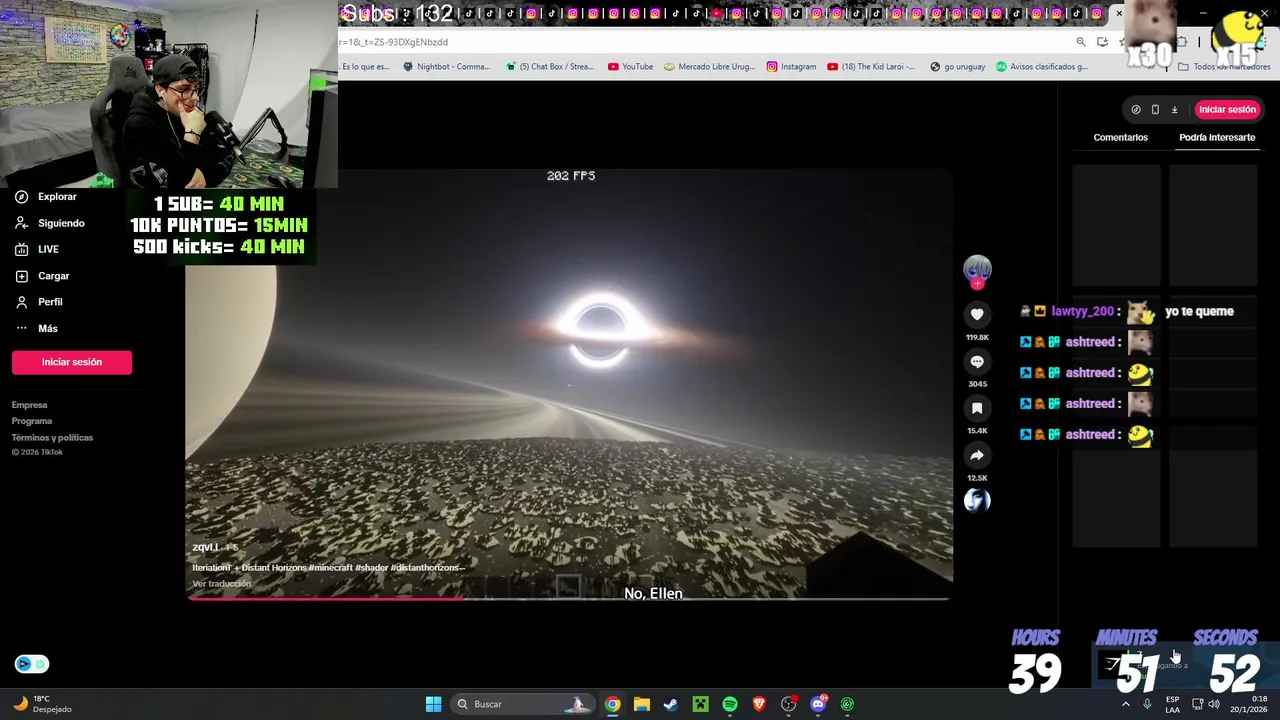
Task: Click the Buscar search box in taskbar
Action: pyautogui.click(x=522, y=704)
